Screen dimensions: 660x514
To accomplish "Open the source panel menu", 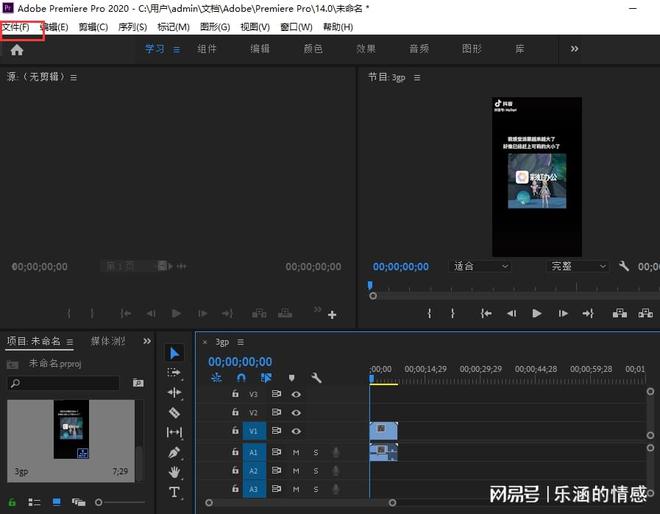I will point(74,78).
